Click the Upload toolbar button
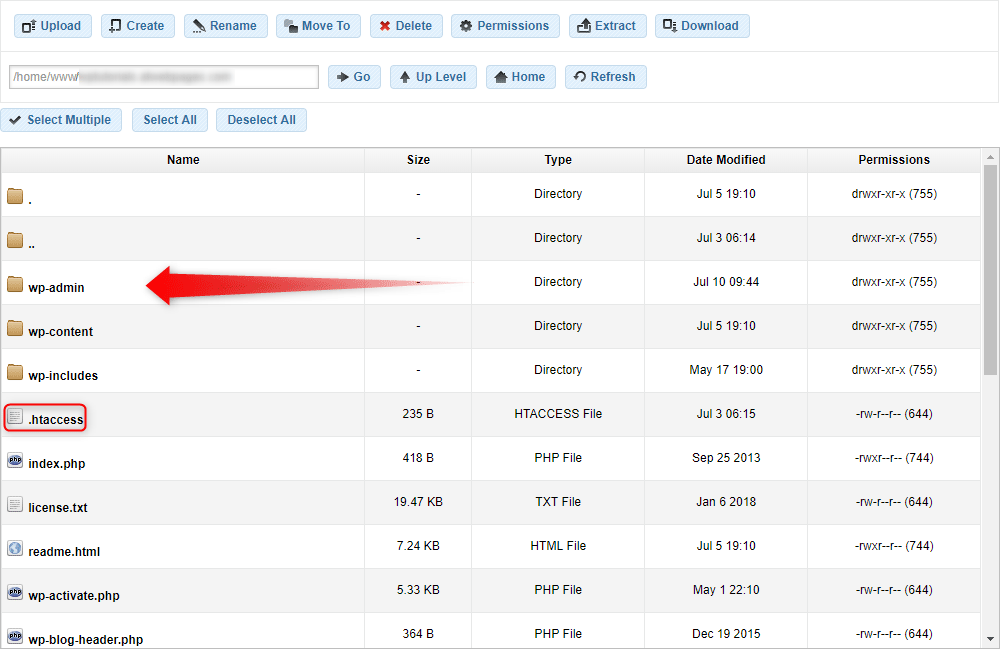The width and height of the screenshot is (1000, 649). click(x=53, y=26)
